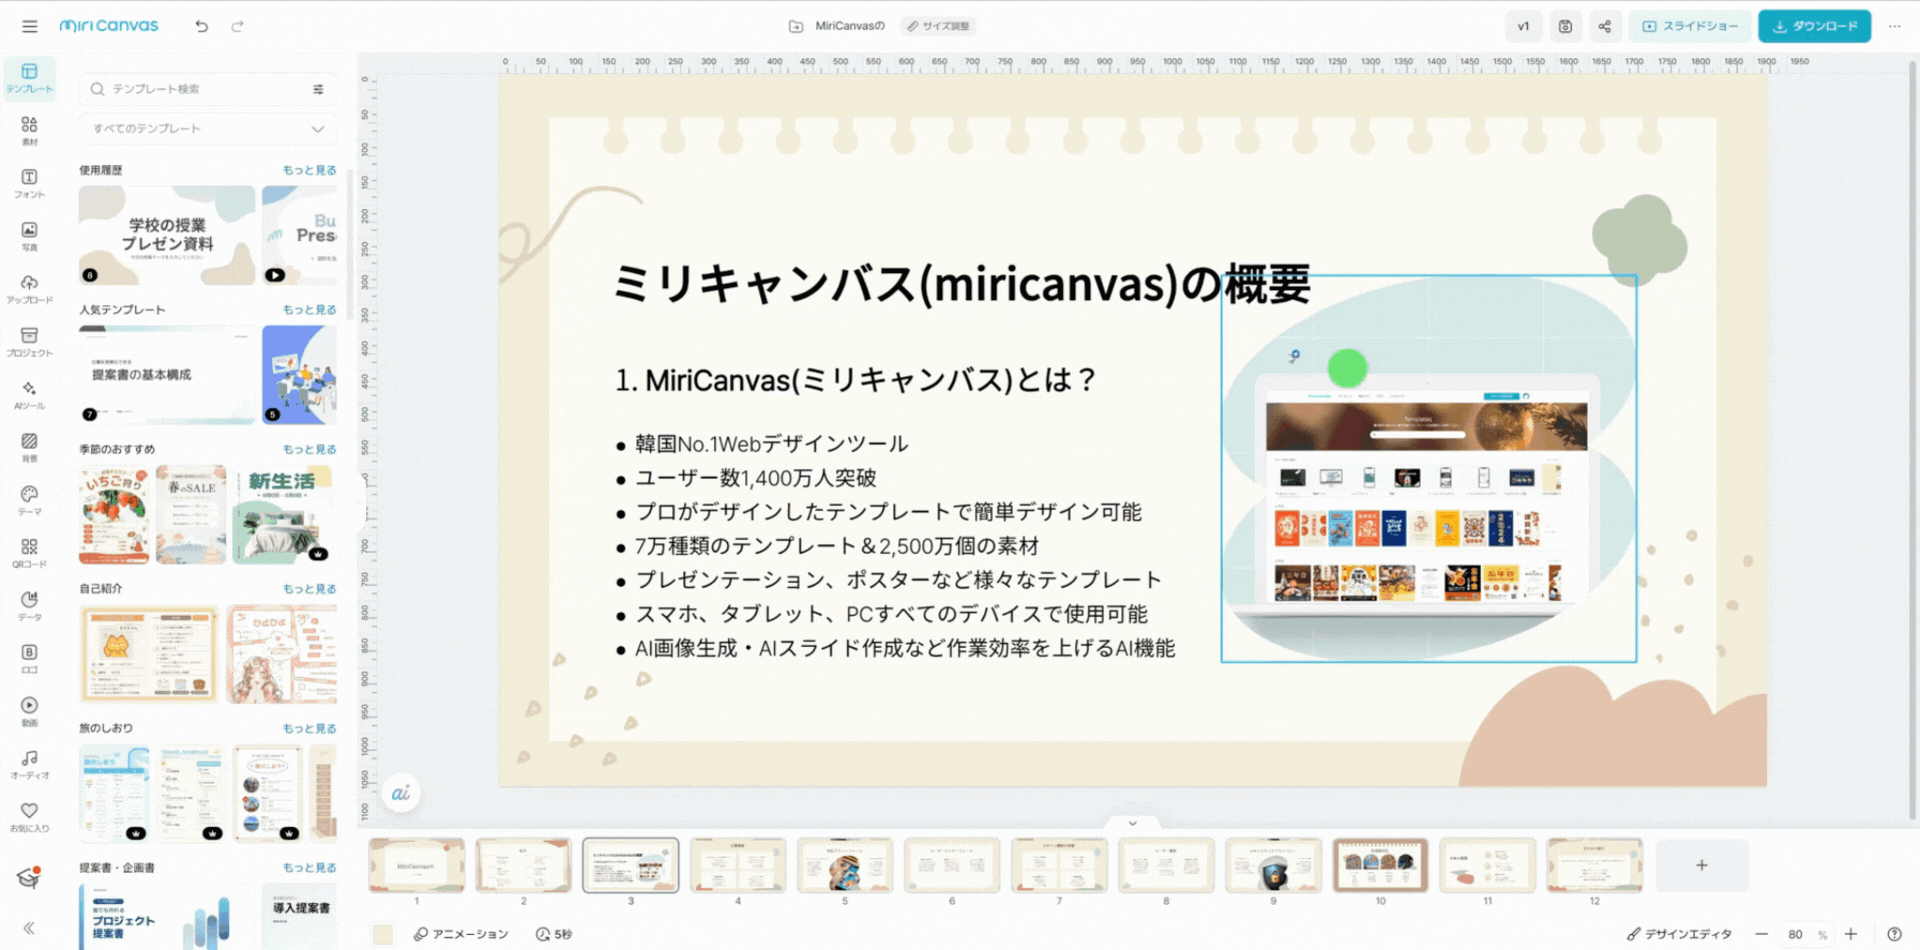
Task: Open the お気に入り favorites panel
Action: [29, 817]
